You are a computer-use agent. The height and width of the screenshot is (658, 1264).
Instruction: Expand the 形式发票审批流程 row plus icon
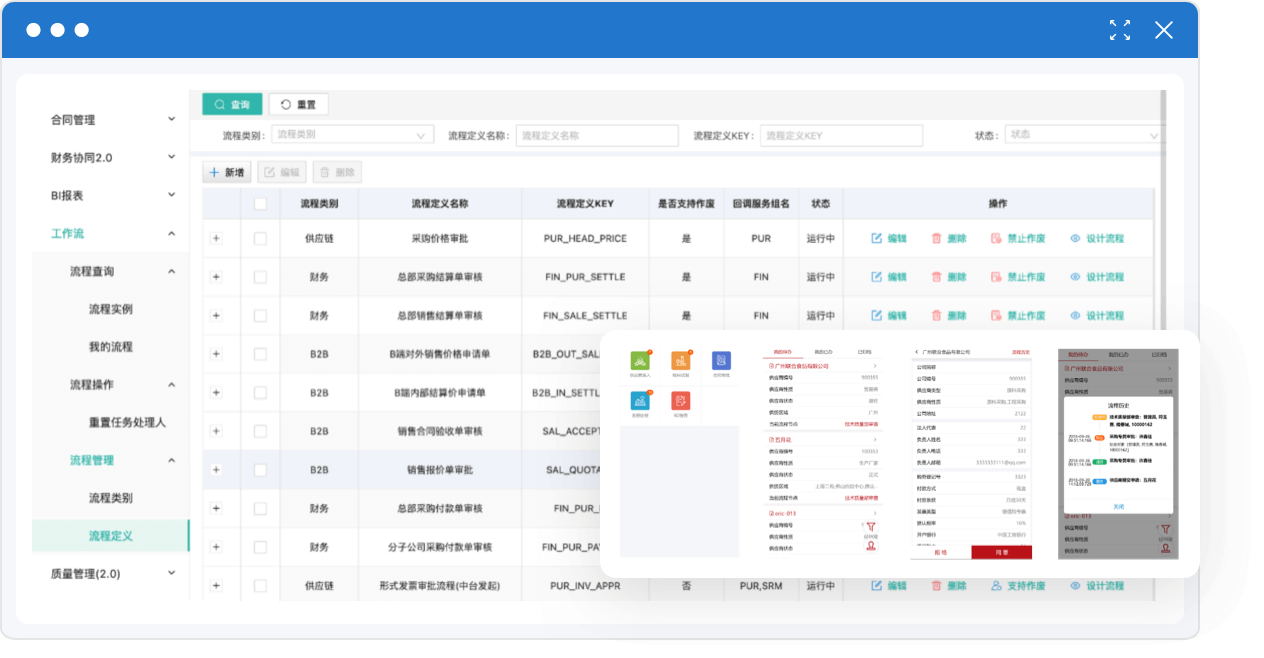click(216, 585)
